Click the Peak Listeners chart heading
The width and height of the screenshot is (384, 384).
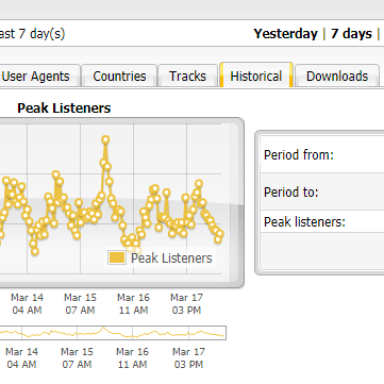(64, 108)
